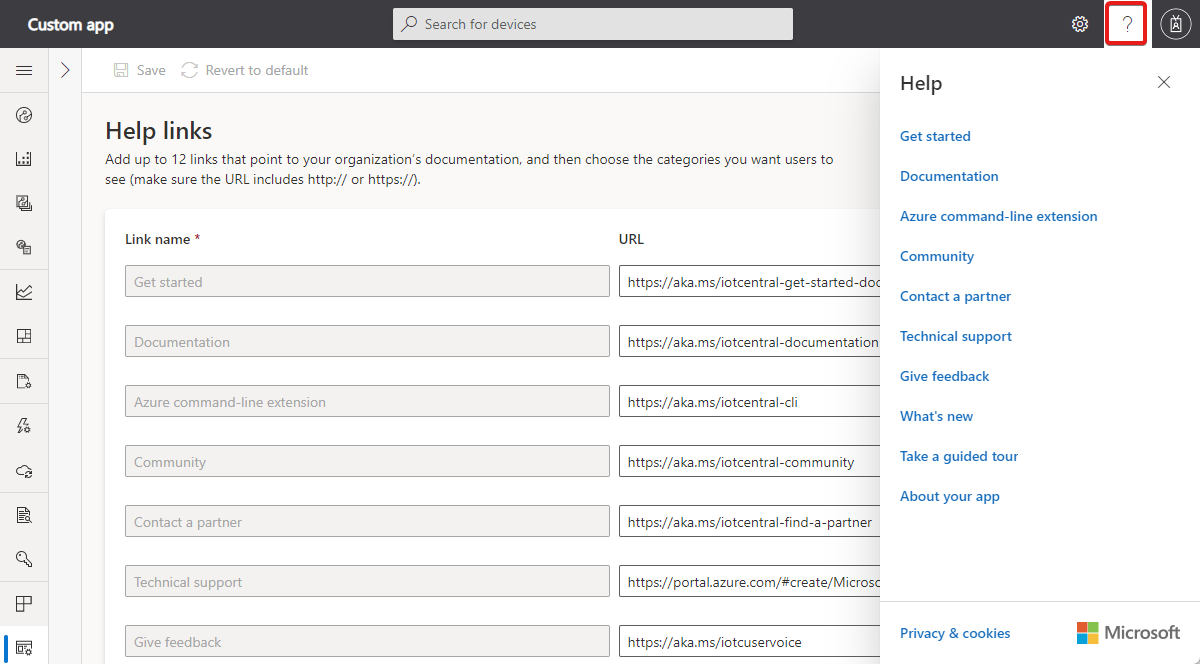Open the Documentation help link
Viewport: 1200px width, 664px height.
(x=948, y=176)
